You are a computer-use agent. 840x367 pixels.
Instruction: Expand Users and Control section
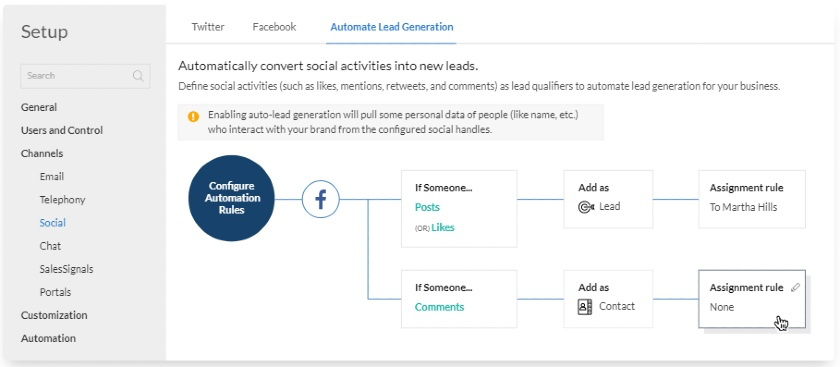pos(62,130)
